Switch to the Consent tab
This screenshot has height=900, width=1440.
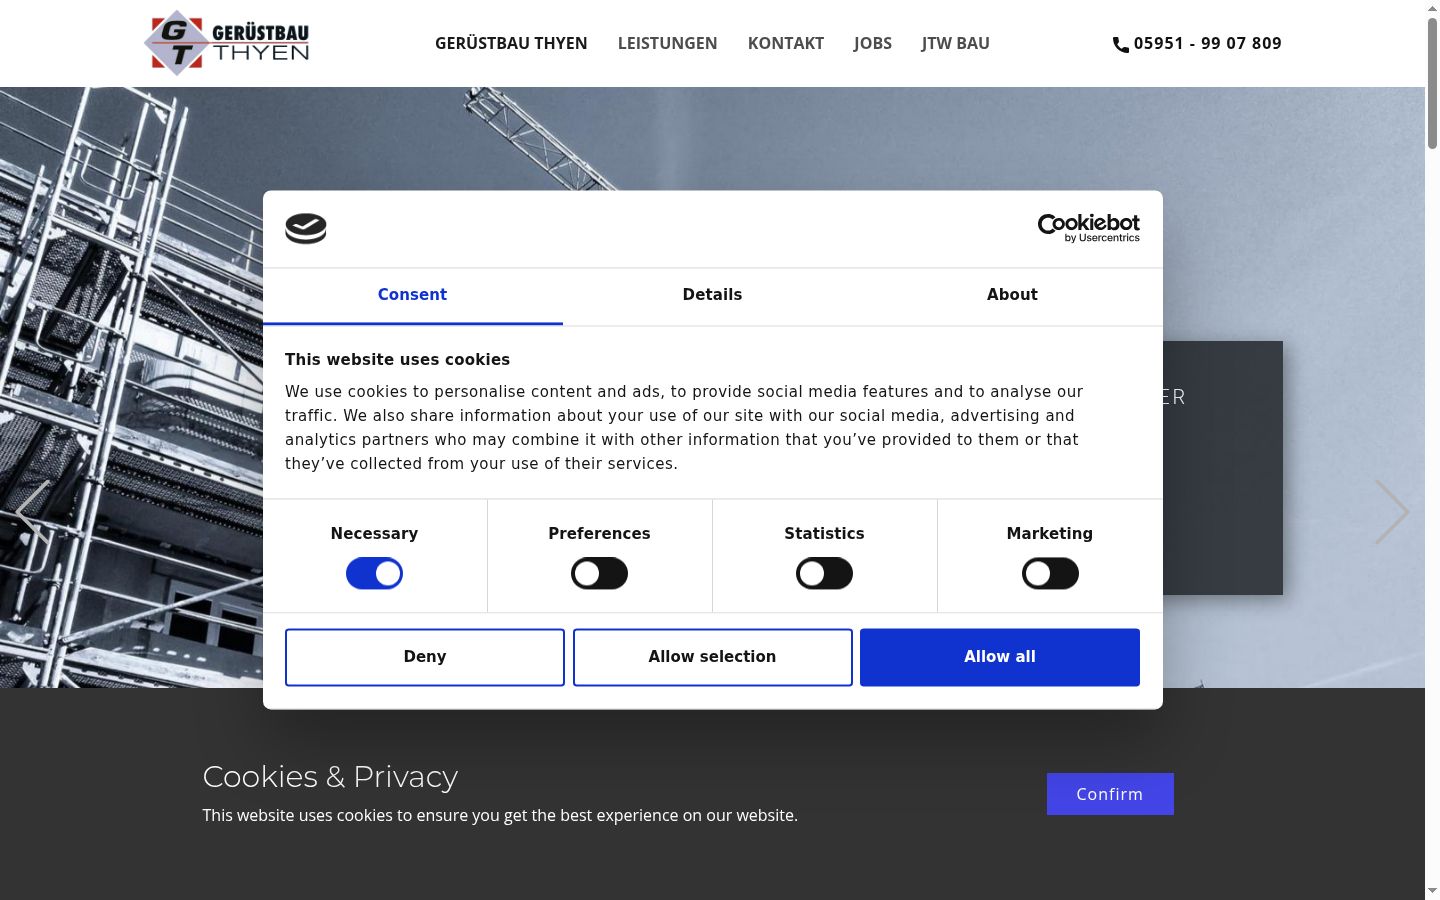(x=412, y=295)
